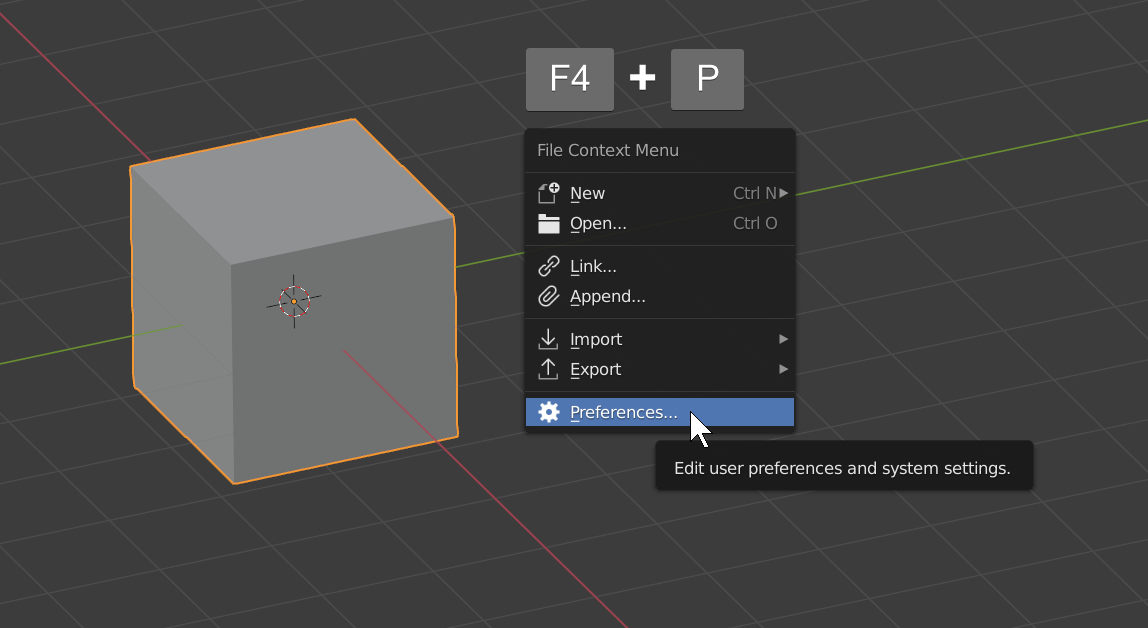Click the 3D cursor on the cube
Screen dimensions: 1148x628
point(294,301)
